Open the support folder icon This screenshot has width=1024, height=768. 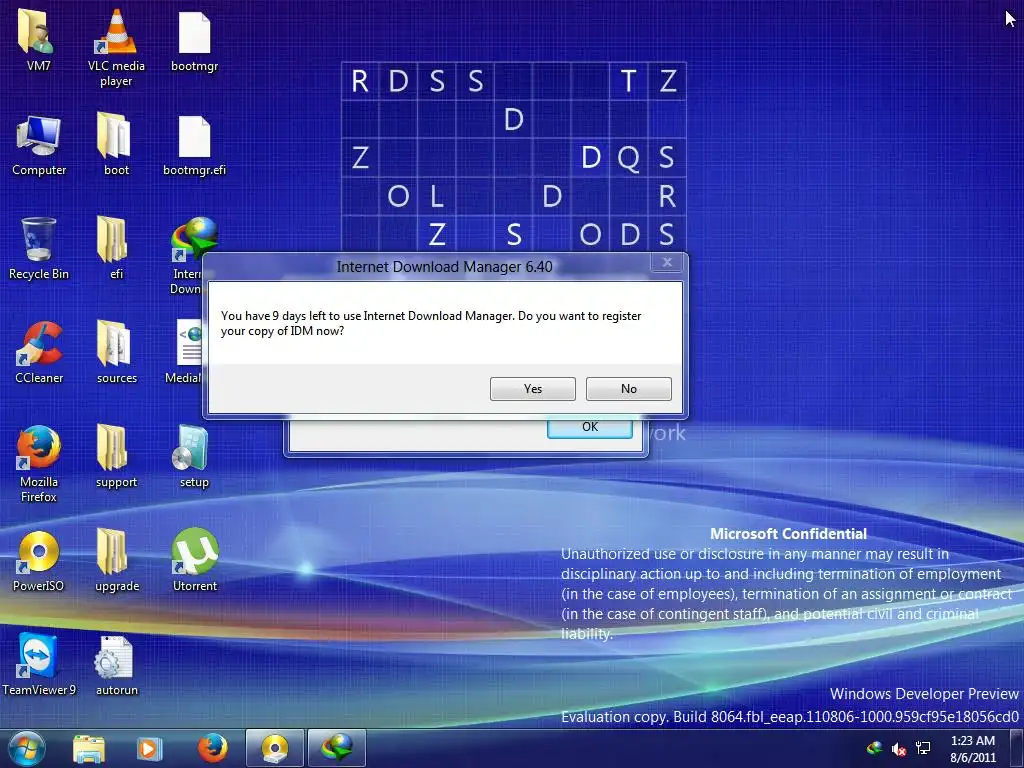click(x=116, y=456)
